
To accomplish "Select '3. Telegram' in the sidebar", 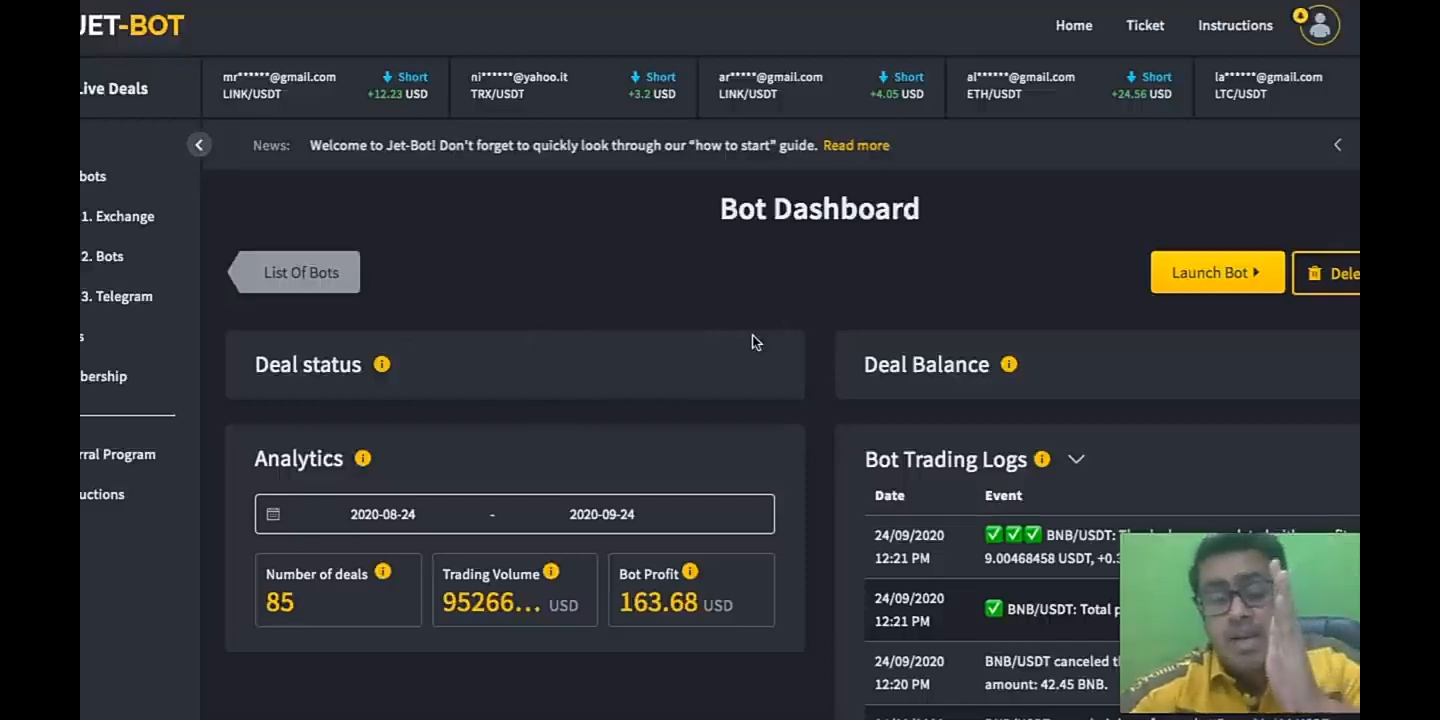I will click(116, 296).
